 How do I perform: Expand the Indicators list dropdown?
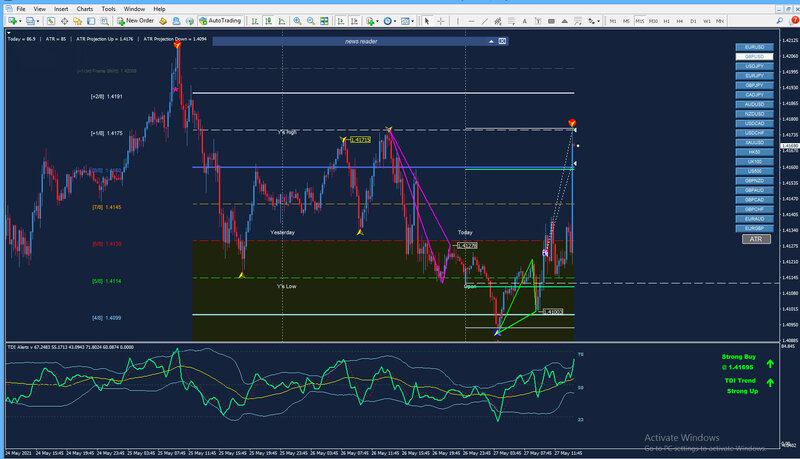[377, 21]
